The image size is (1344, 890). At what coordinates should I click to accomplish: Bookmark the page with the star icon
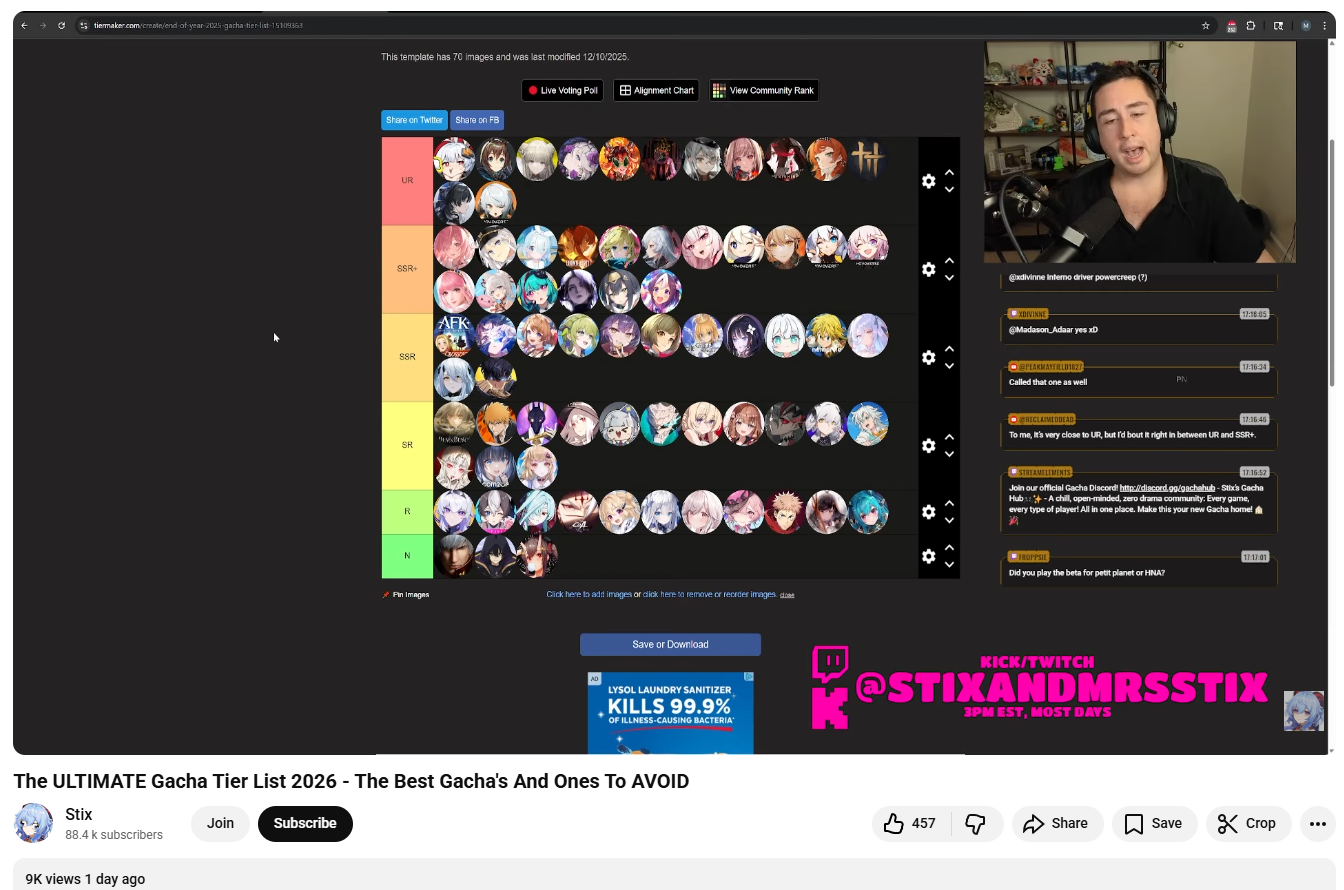tap(1206, 25)
